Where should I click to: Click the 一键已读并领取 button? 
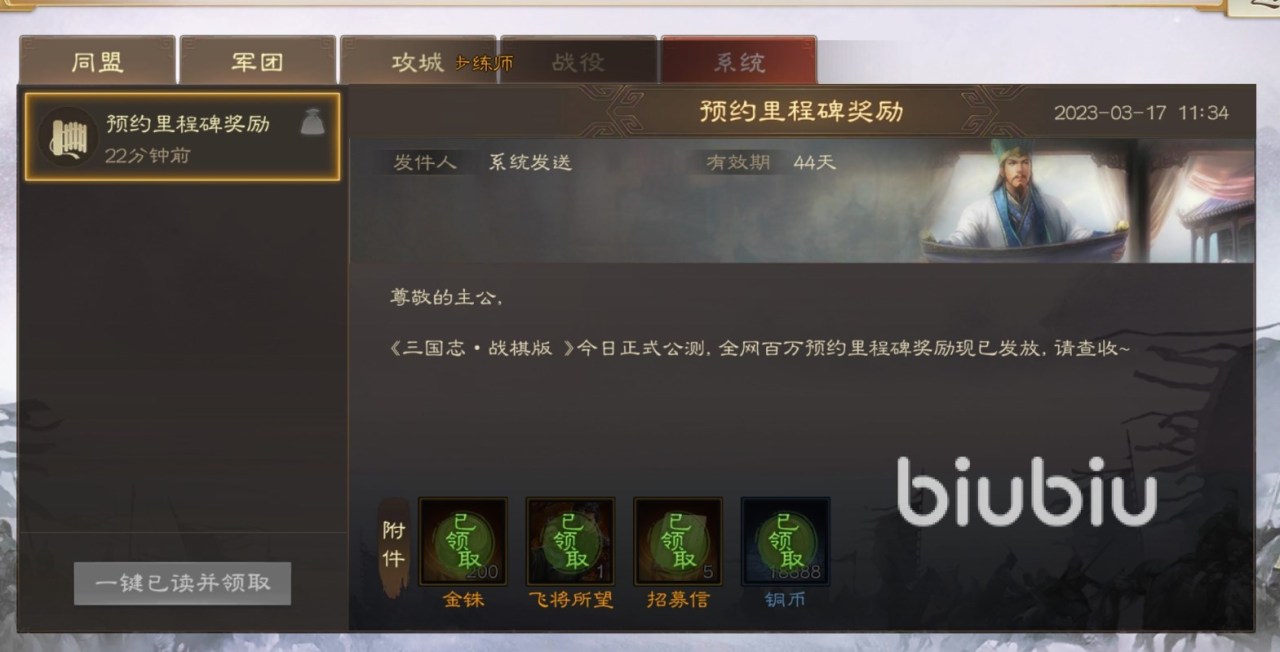182,583
